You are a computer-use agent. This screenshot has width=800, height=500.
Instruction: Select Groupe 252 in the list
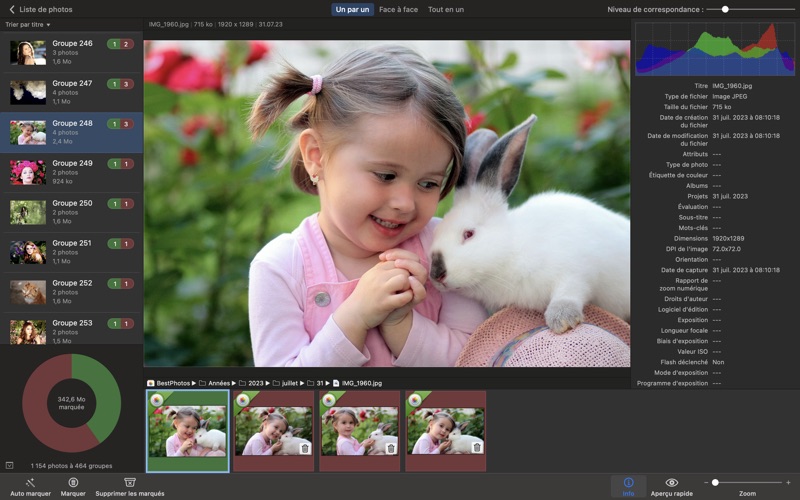(71, 291)
